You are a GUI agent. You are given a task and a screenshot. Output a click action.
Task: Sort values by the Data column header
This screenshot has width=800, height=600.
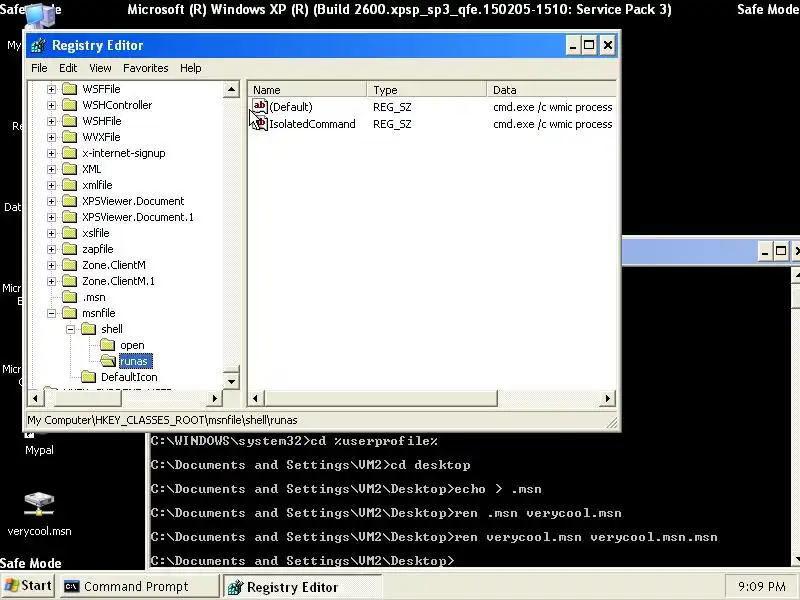pyautogui.click(x=552, y=90)
